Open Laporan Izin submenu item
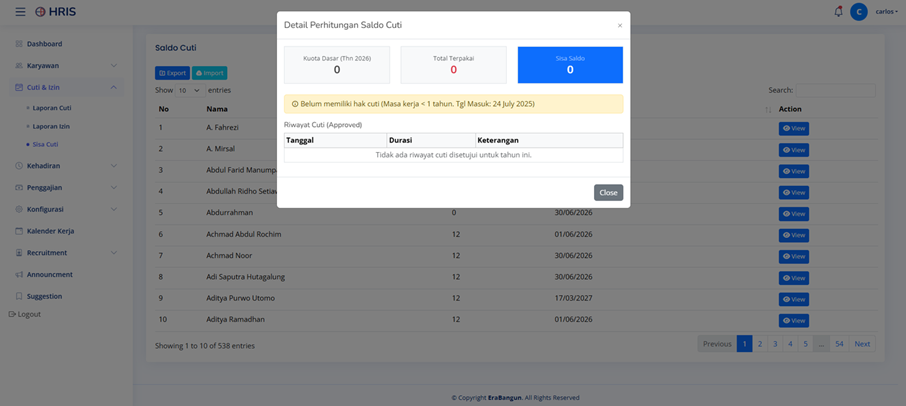 click(x=51, y=126)
